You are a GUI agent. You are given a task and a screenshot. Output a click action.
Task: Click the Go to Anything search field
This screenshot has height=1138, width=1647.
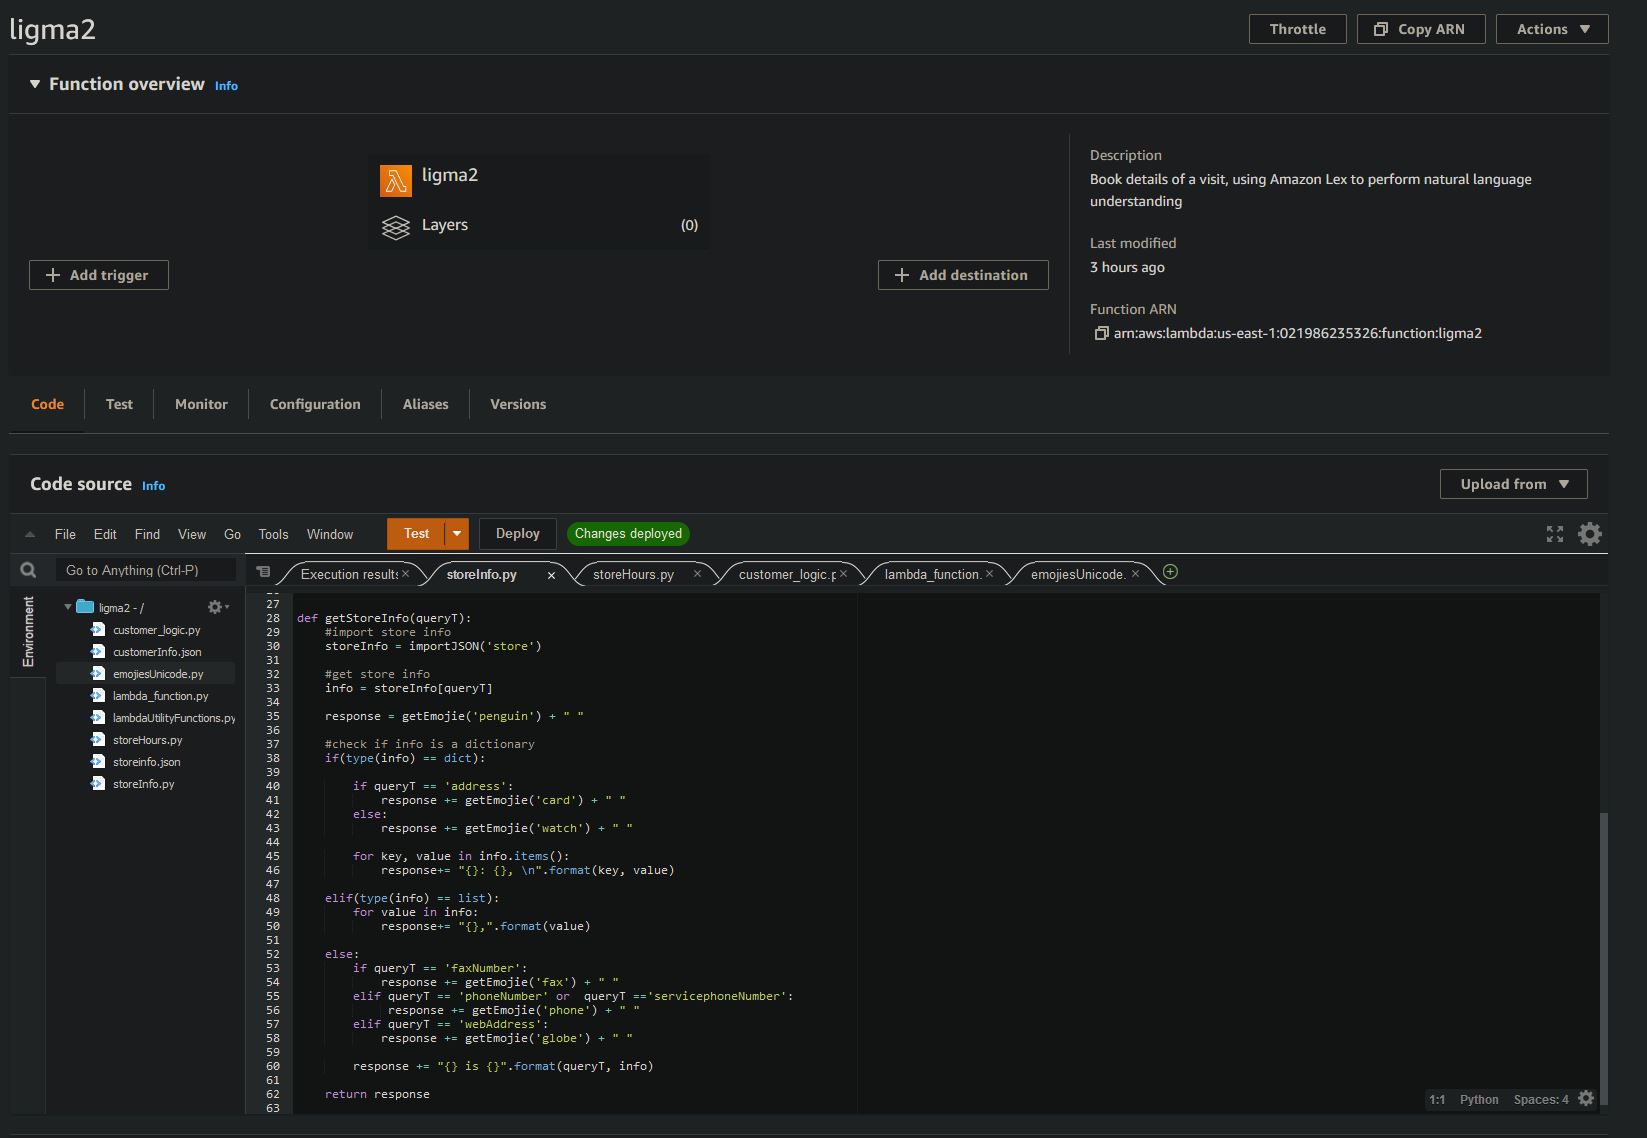(x=145, y=570)
